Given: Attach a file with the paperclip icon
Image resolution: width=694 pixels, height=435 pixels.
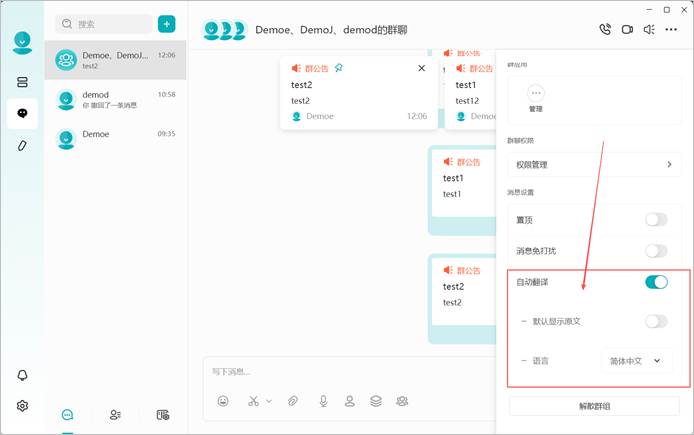Looking at the screenshot, I should (293, 401).
